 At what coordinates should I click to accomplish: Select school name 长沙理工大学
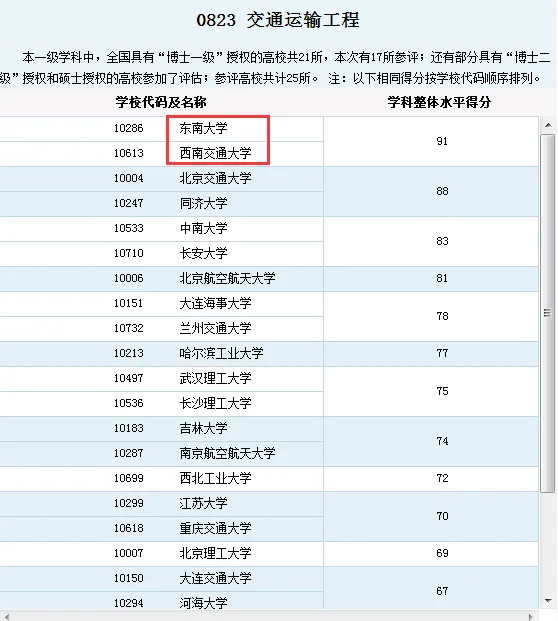pyautogui.click(x=215, y=403)
